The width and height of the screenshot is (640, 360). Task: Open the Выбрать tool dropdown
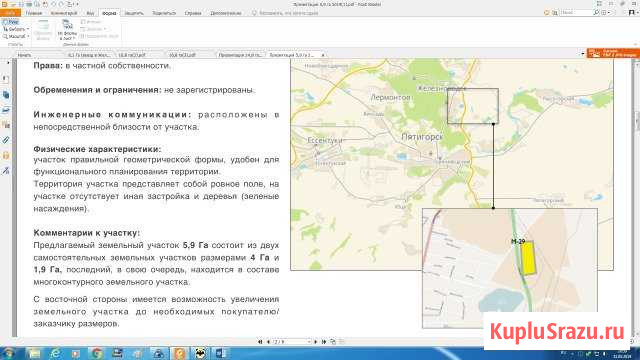coord(16,29)
